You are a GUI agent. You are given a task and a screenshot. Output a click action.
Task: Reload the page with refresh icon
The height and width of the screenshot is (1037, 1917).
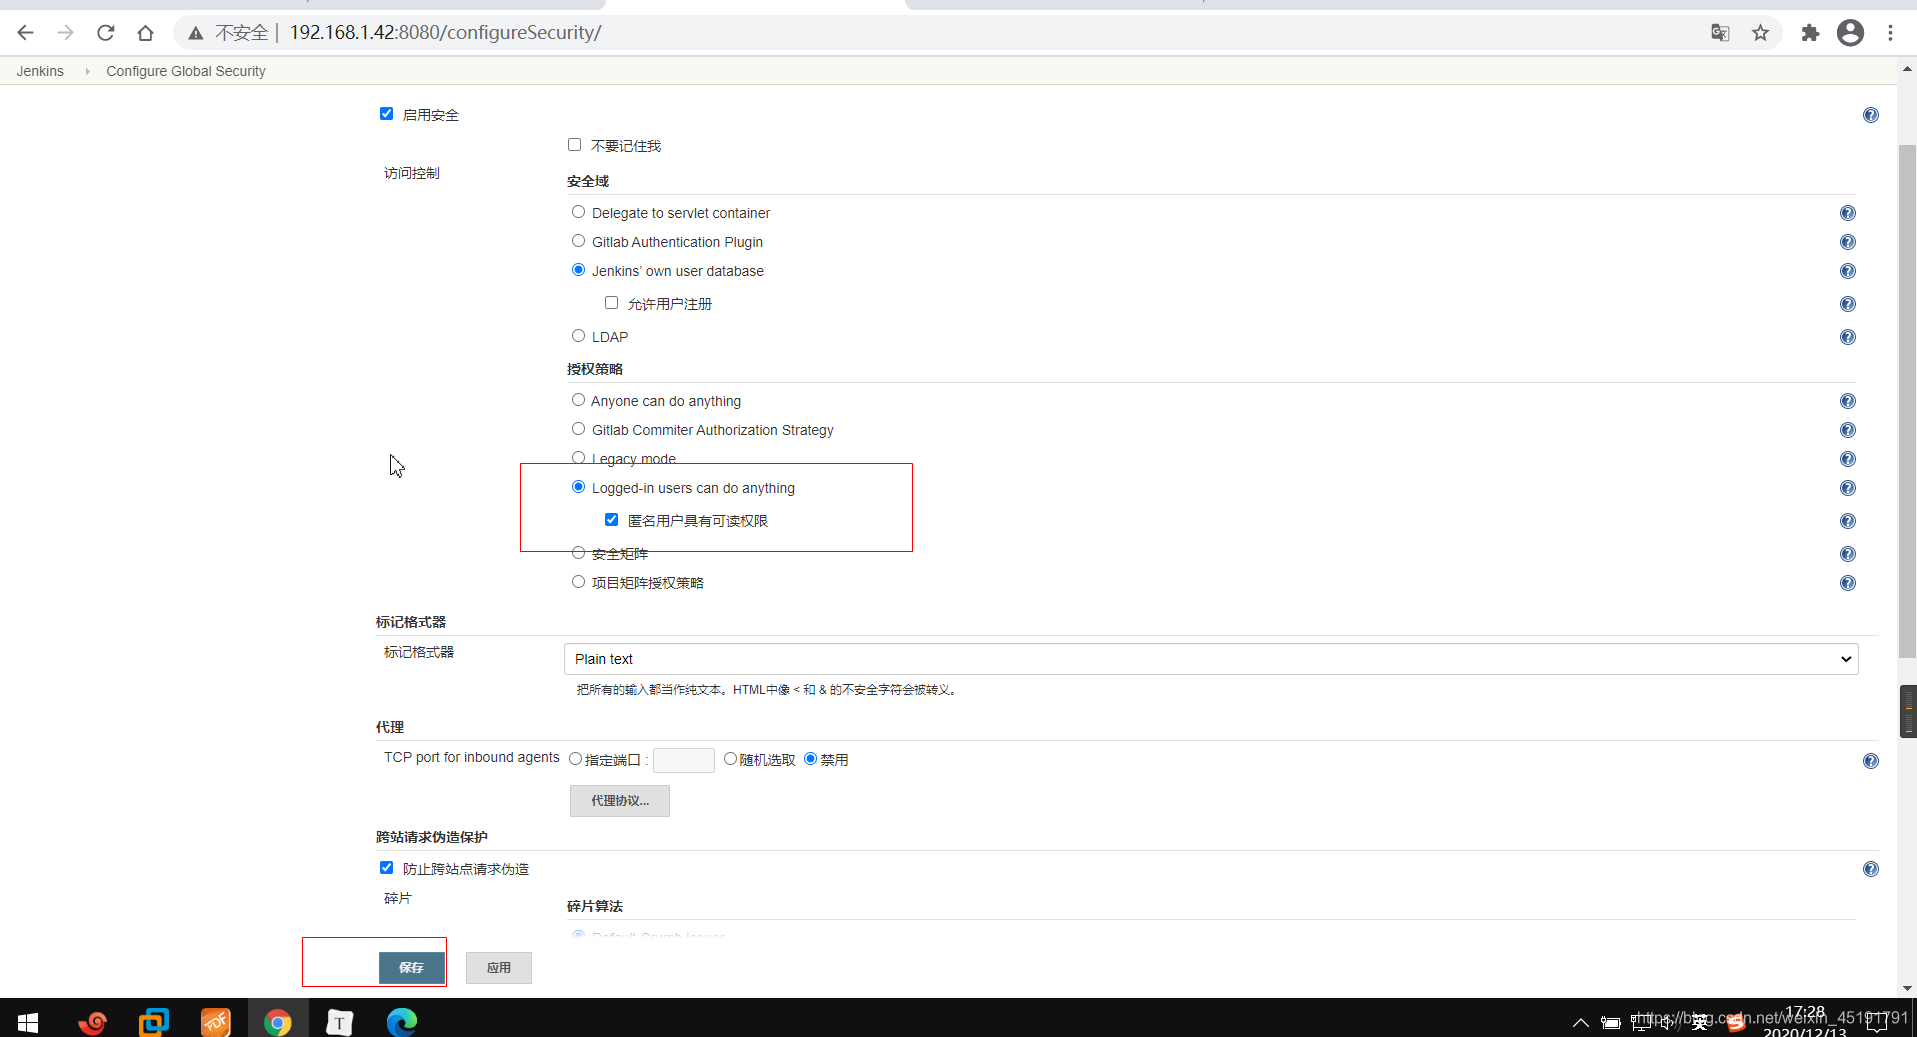tap(106, 33)
